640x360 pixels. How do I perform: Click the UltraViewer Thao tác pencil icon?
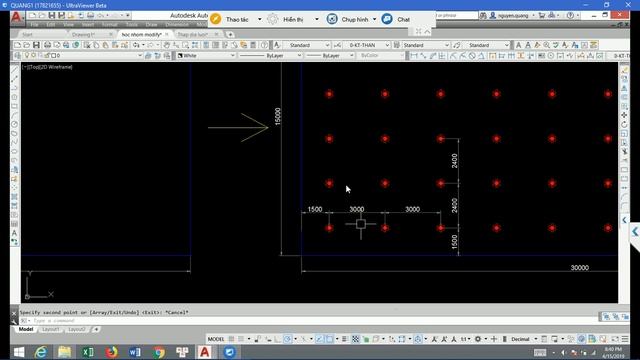(x=216, y=19)
